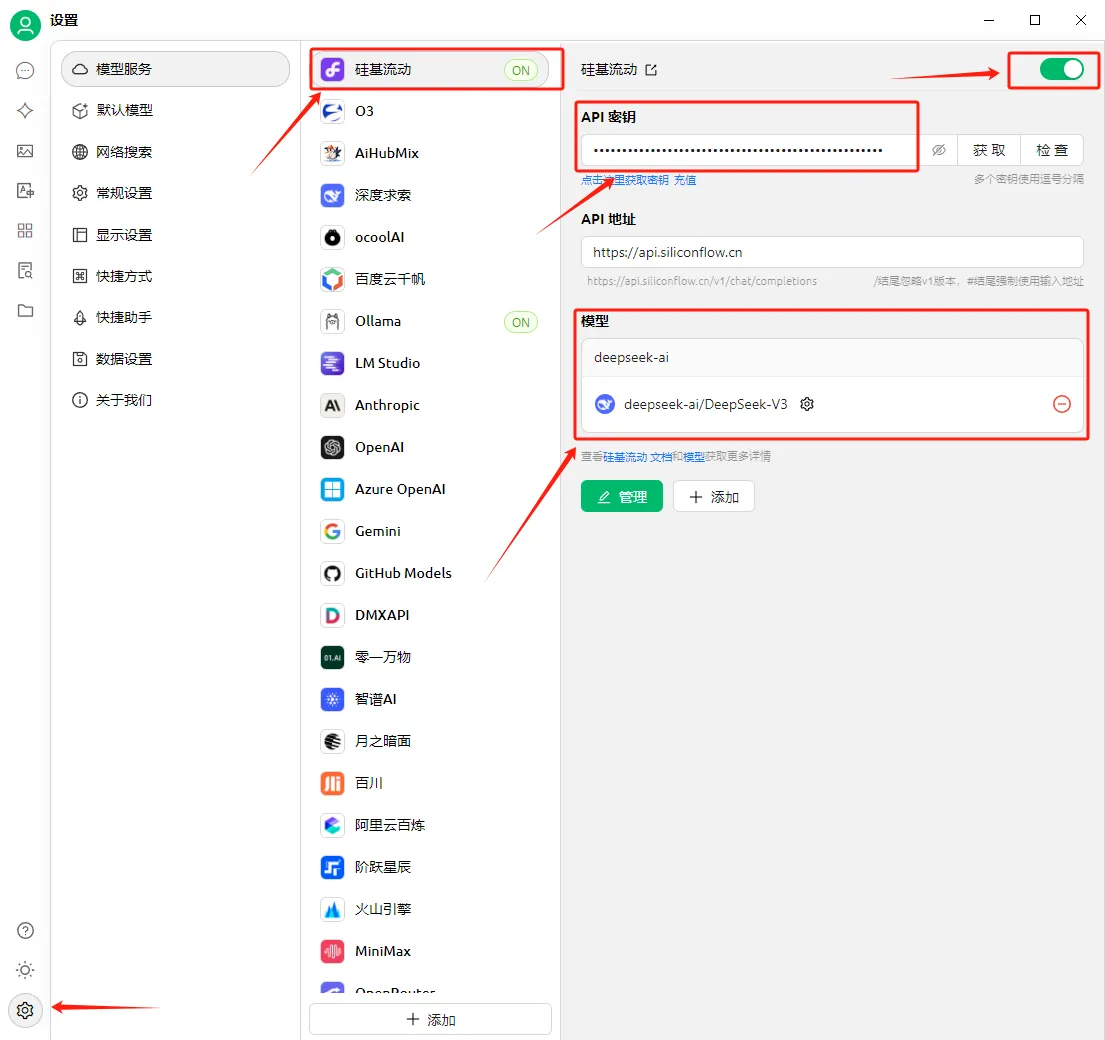Select the 零一万物 provider

click(431, 657)
